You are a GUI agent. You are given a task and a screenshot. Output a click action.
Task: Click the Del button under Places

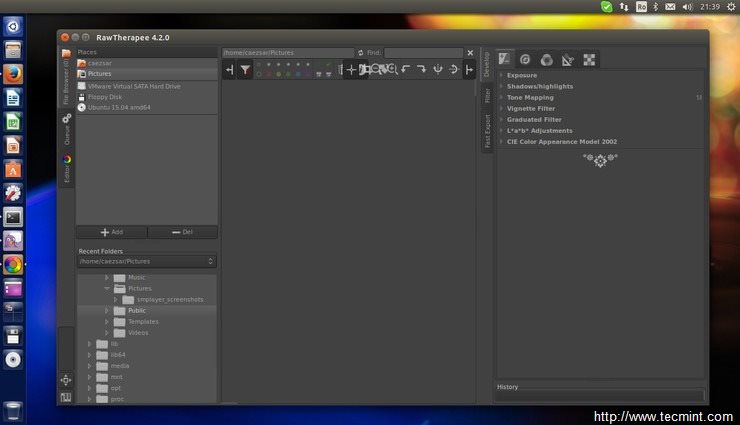pyautogui.click(x=182, y=232)
